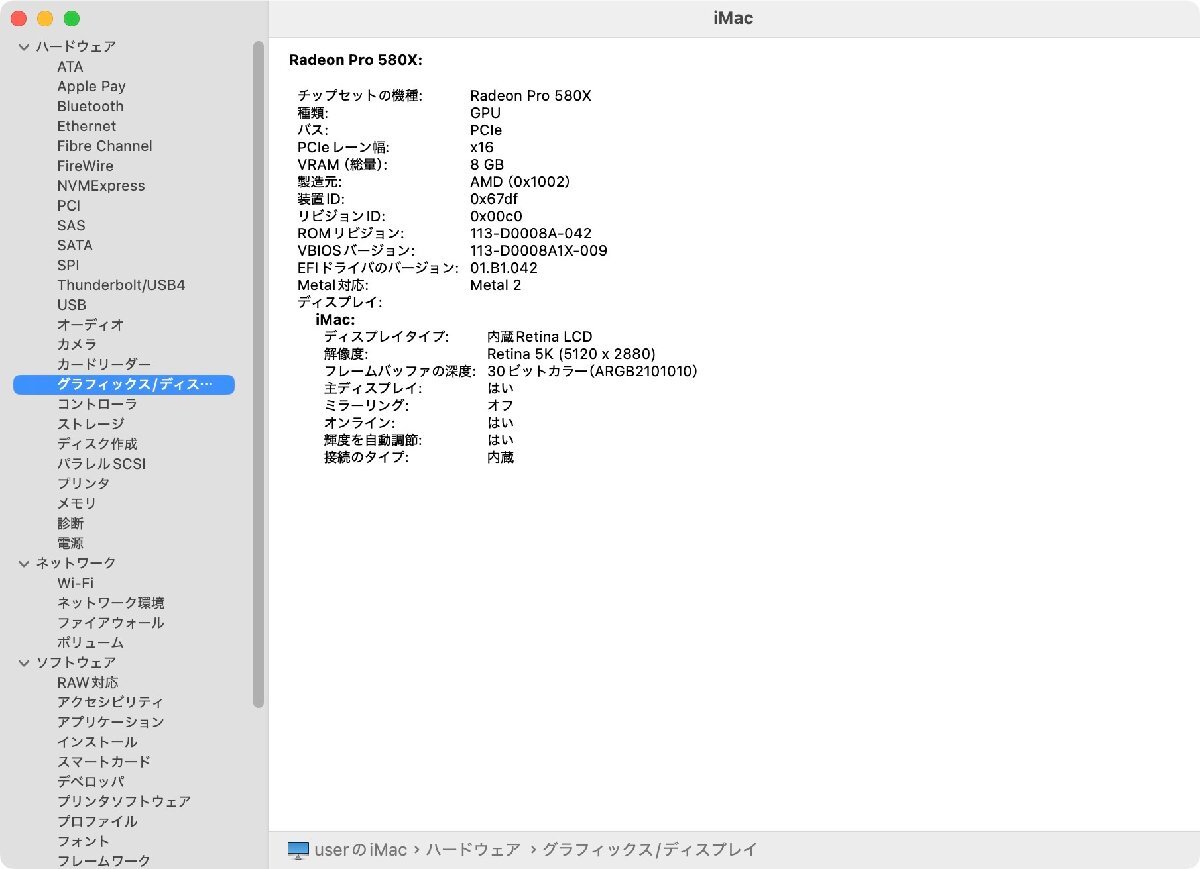Click 'グラフィックス/ディスプレイ' in the path bar
The width and height of the screenshot is (1200, 869).
point(649,850)
